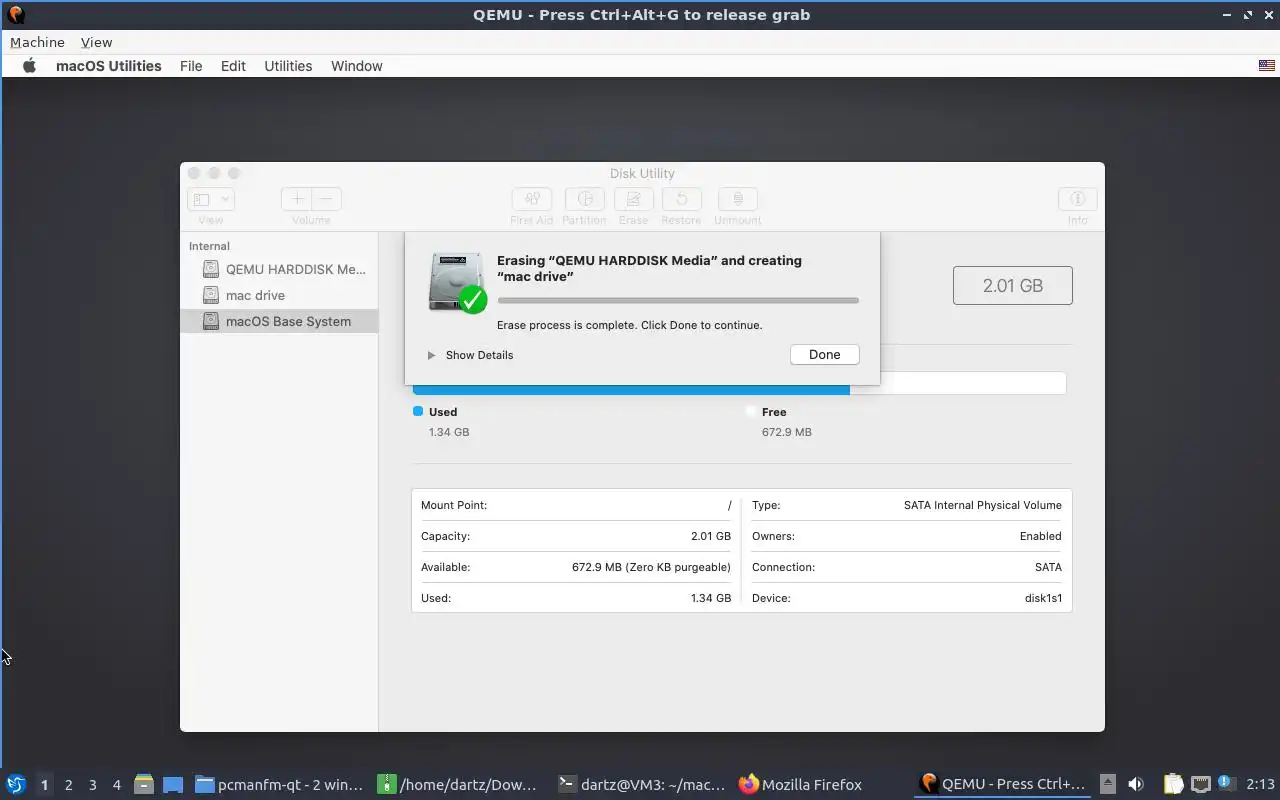1280x800 pixels.
Task: Click the Internal sidebar section header
Action: [209, 246]
